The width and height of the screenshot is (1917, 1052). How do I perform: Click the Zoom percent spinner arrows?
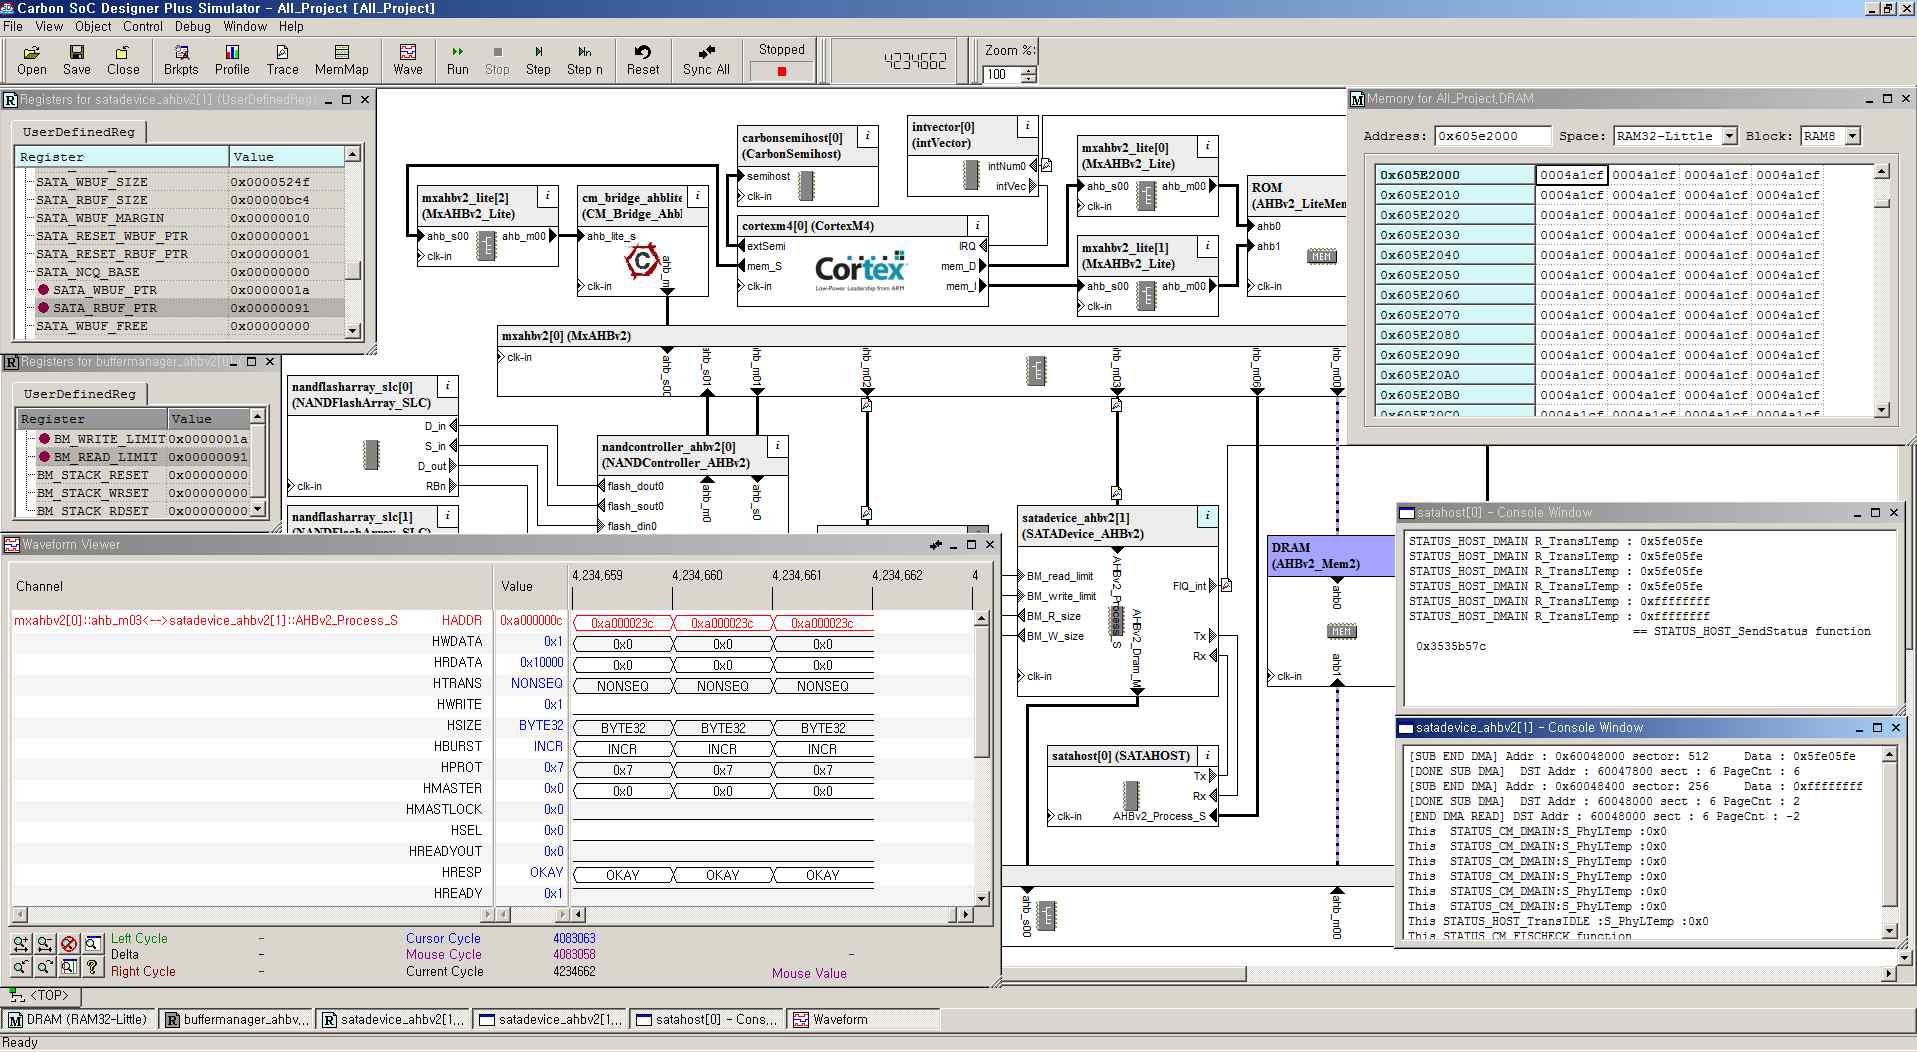point(1029,75)
